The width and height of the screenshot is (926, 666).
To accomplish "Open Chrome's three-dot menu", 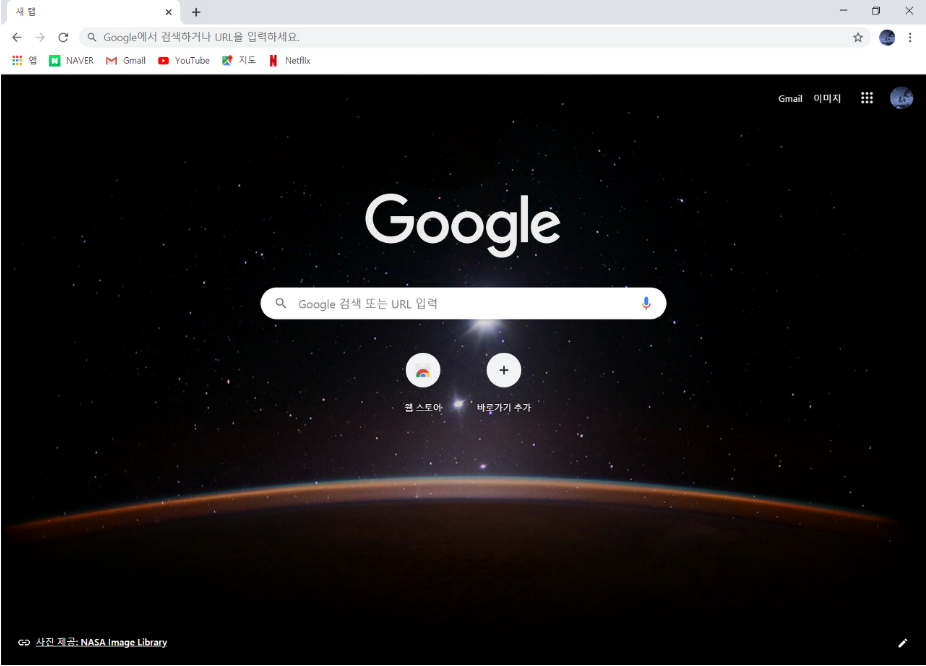I will point(910,37).
